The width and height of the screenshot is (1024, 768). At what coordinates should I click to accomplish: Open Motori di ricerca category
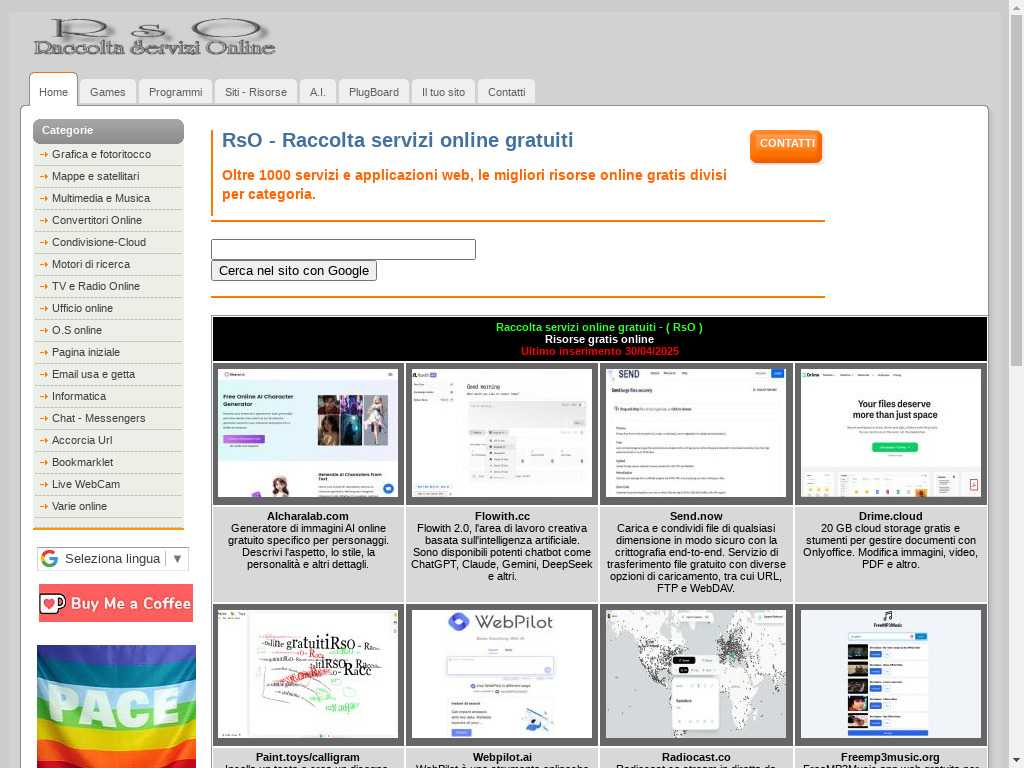point(108,264)
